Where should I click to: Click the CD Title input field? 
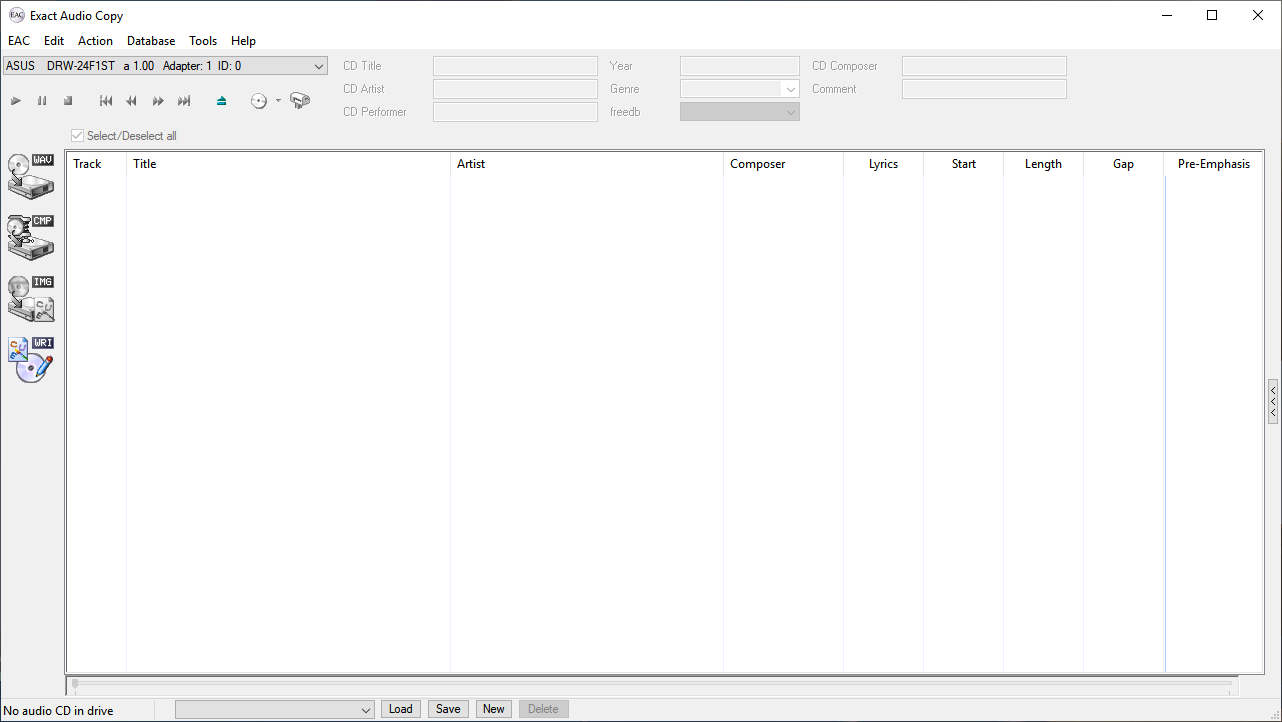[515, 66]
